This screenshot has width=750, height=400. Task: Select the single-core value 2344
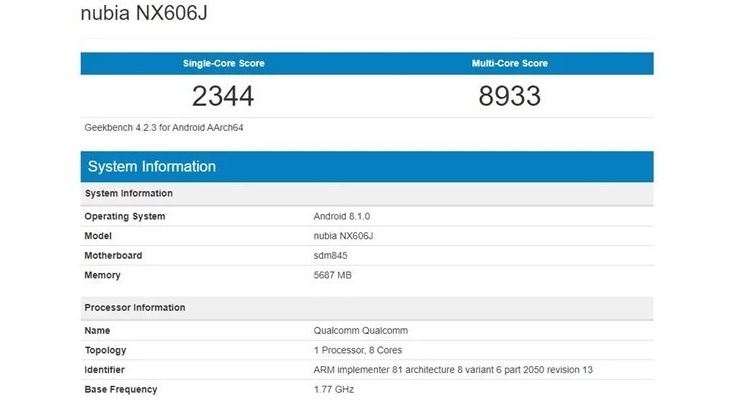223,96
